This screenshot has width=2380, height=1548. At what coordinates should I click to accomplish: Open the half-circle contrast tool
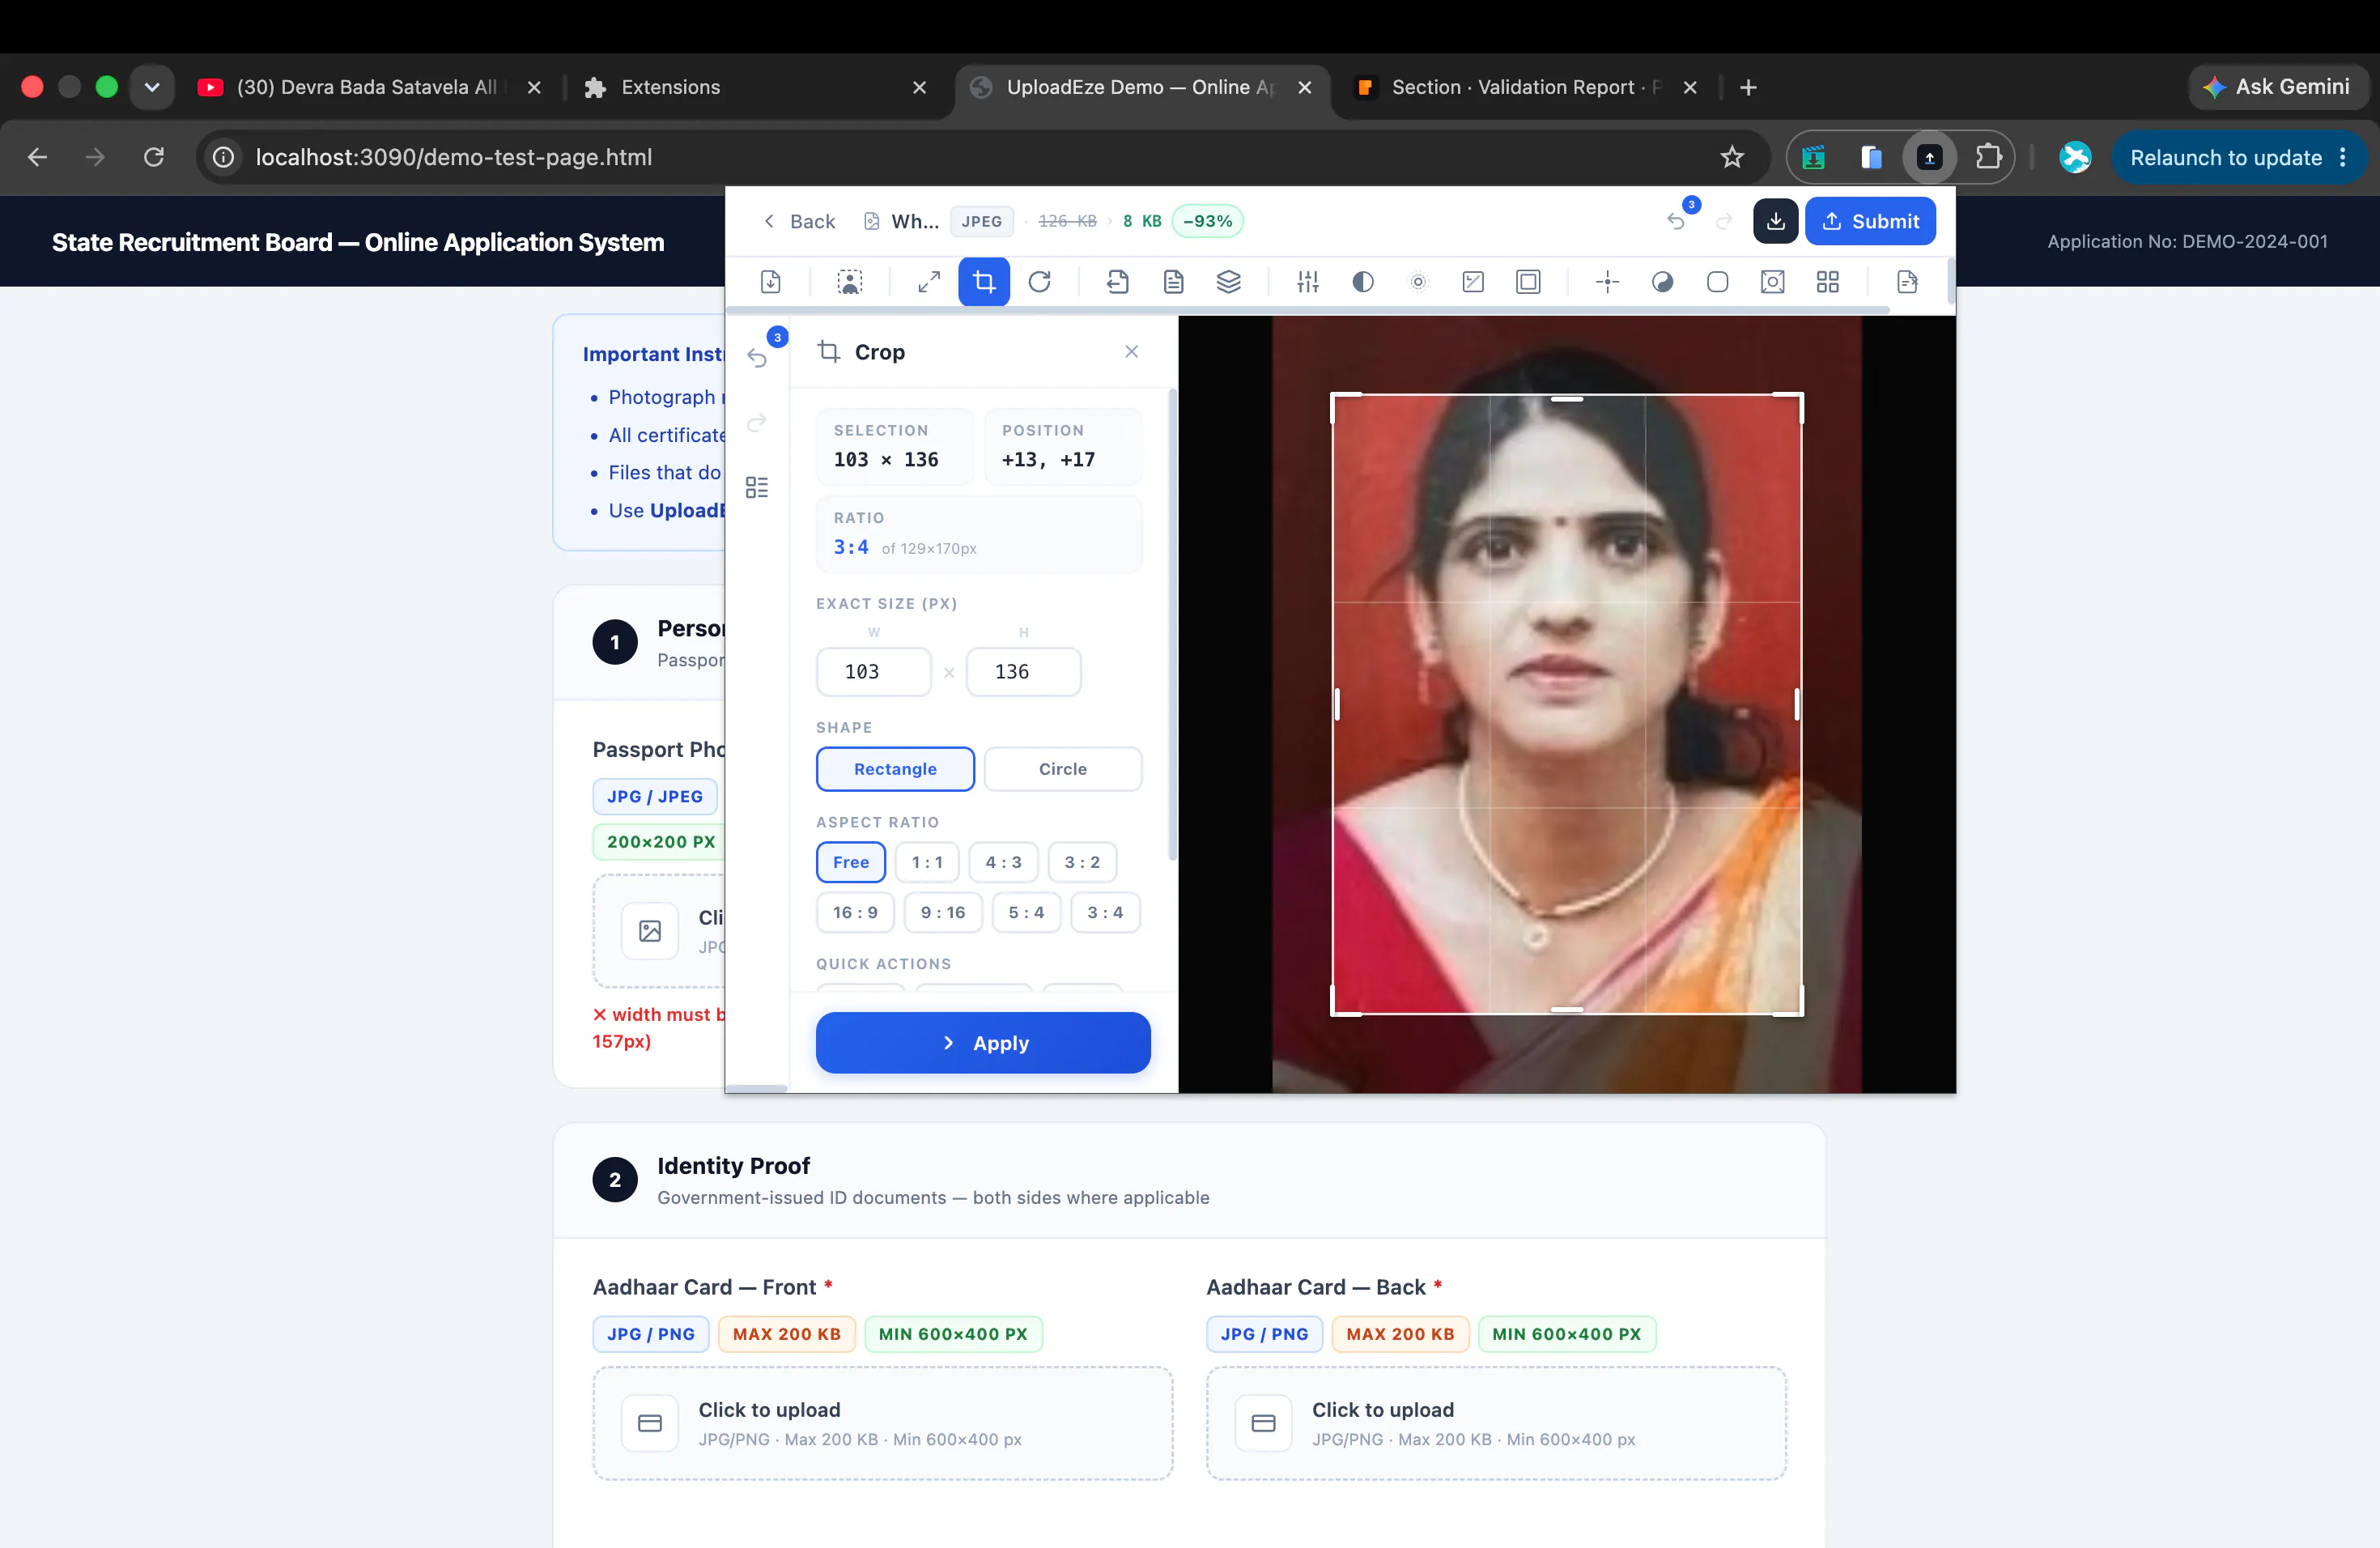click(1363, 282)
